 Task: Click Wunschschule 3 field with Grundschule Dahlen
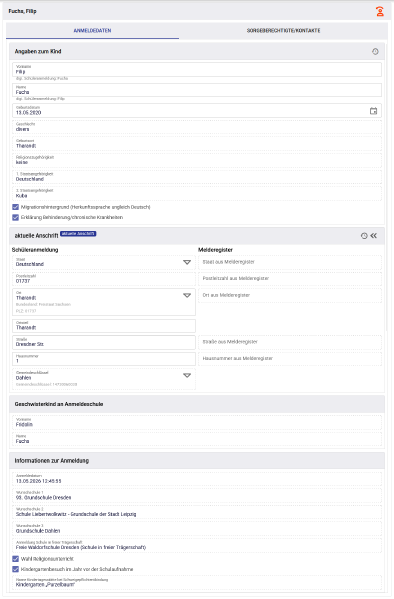pyautogui.click(x=197, y=529)
